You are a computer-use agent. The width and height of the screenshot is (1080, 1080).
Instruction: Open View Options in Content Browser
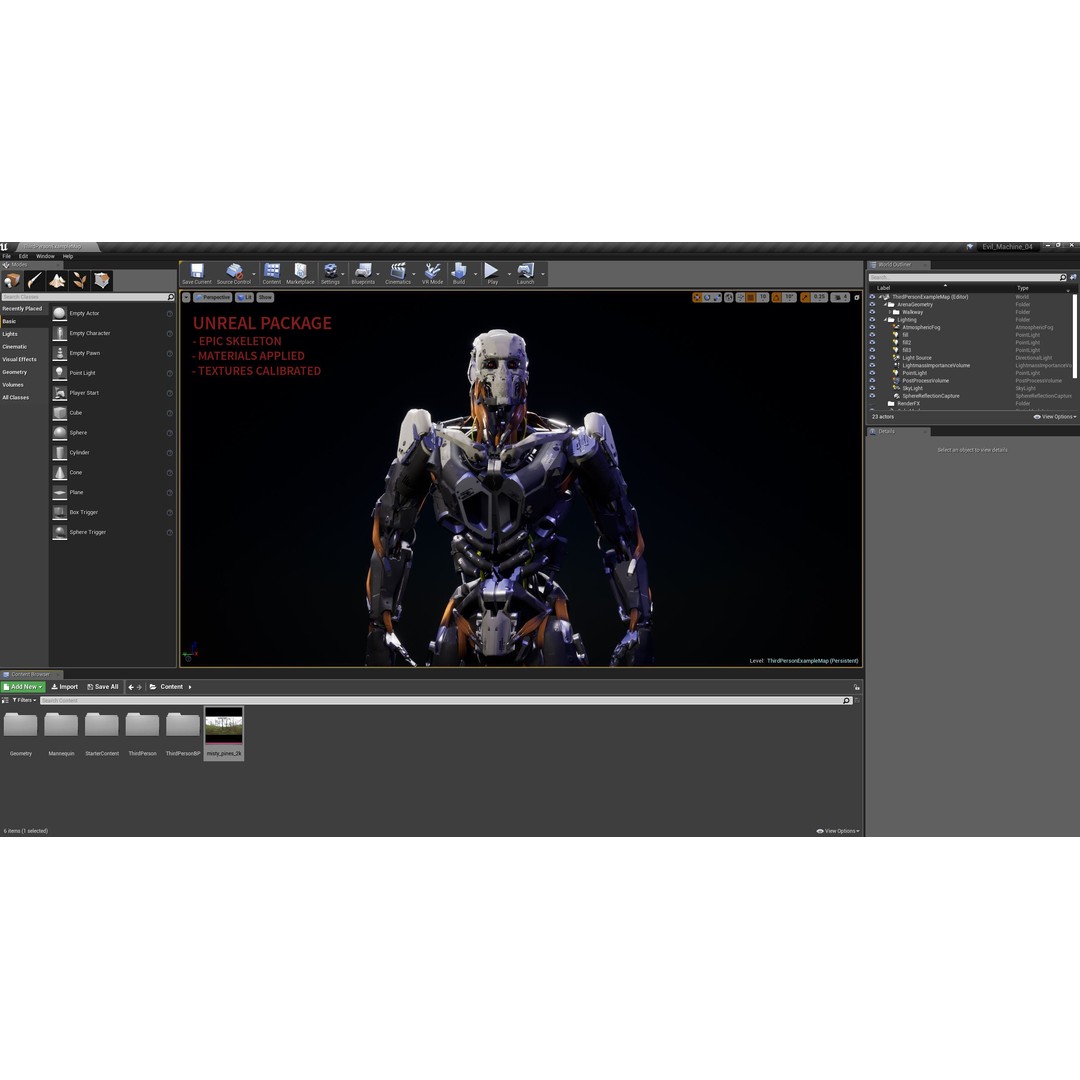[838, 831]
